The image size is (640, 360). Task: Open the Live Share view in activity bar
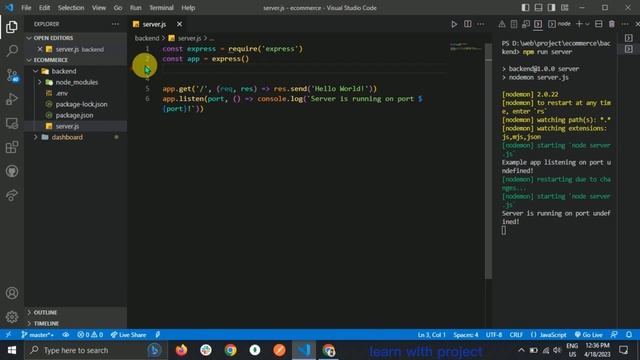(x=12, y=195)
